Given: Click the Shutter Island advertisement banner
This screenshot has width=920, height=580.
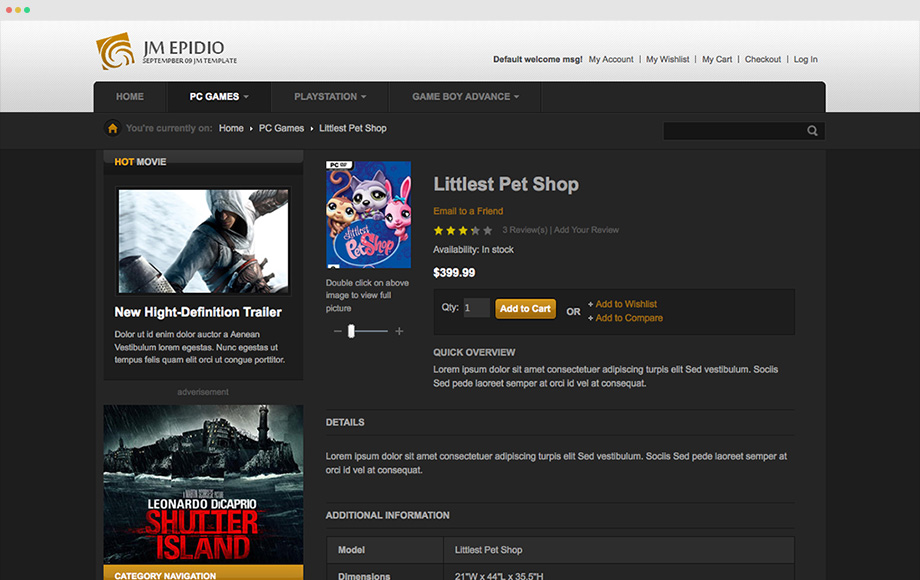Looking at the screenshot, I should point(204,484).
